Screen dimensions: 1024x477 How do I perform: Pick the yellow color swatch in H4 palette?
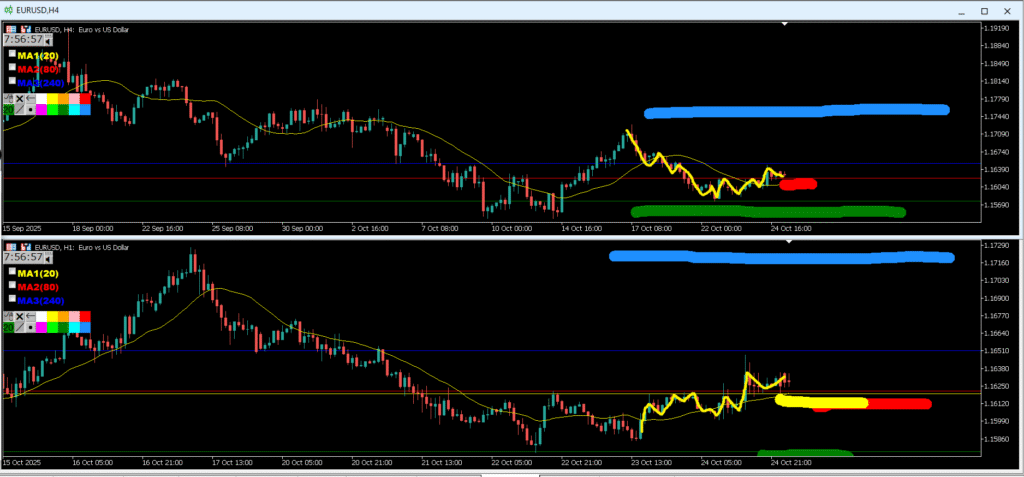[51, 99]
